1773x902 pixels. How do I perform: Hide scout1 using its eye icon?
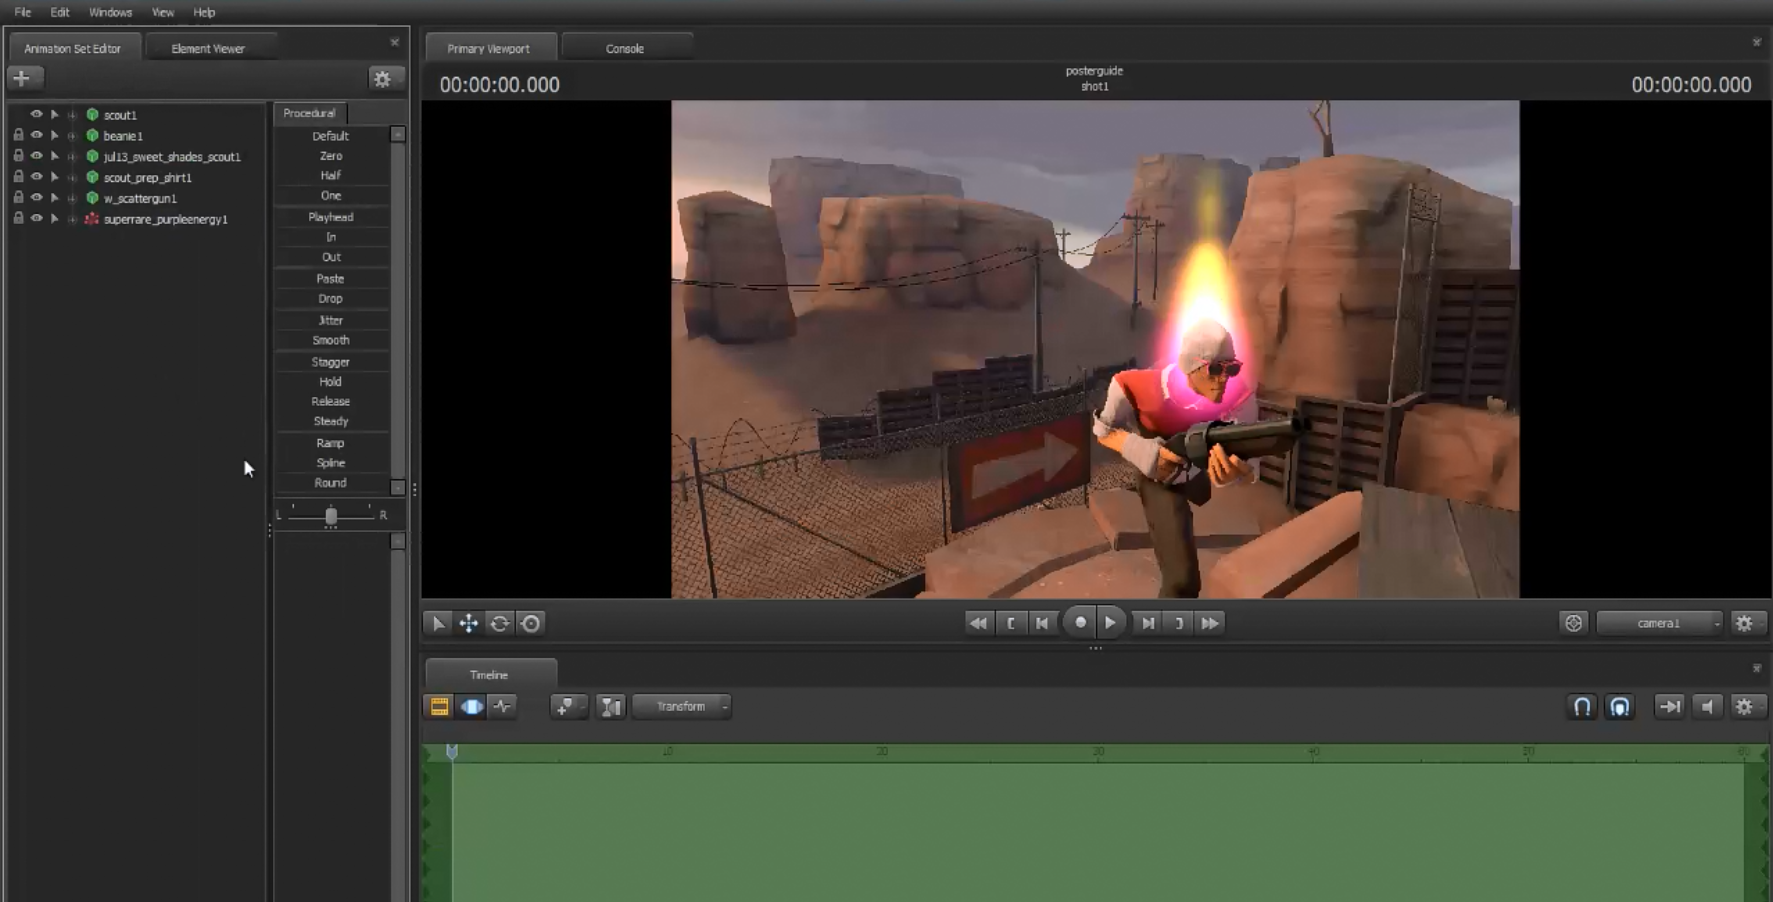point(36,115)
